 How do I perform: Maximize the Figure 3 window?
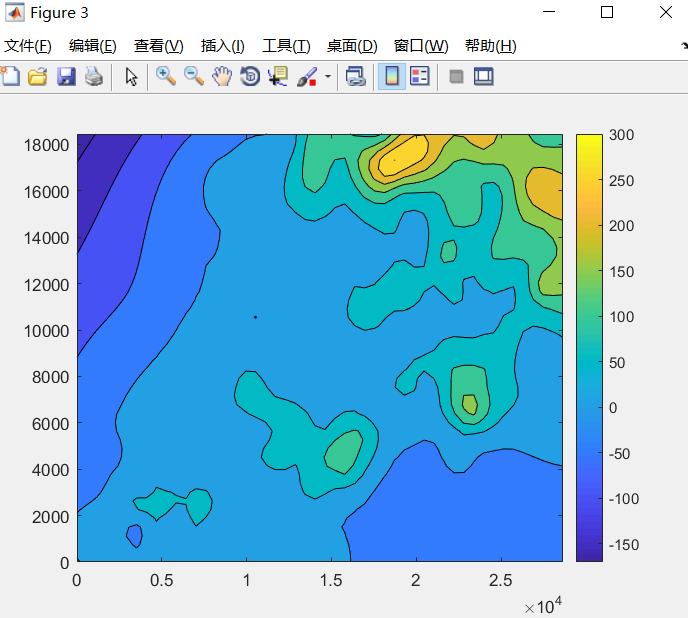click(x=607, y=12)
